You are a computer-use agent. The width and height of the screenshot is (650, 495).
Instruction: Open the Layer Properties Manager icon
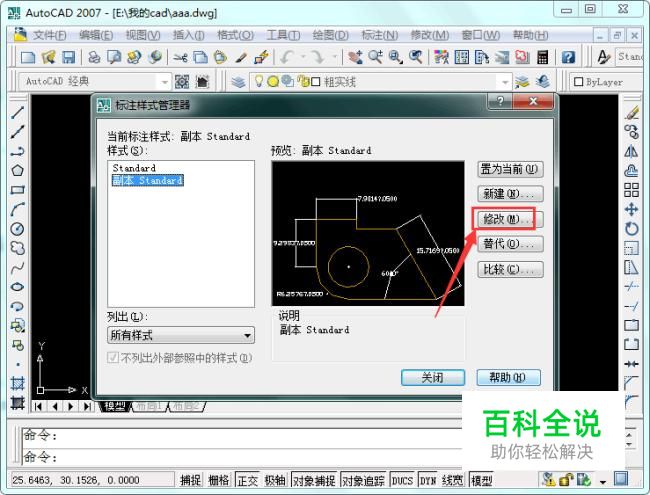tap(238, 82)
